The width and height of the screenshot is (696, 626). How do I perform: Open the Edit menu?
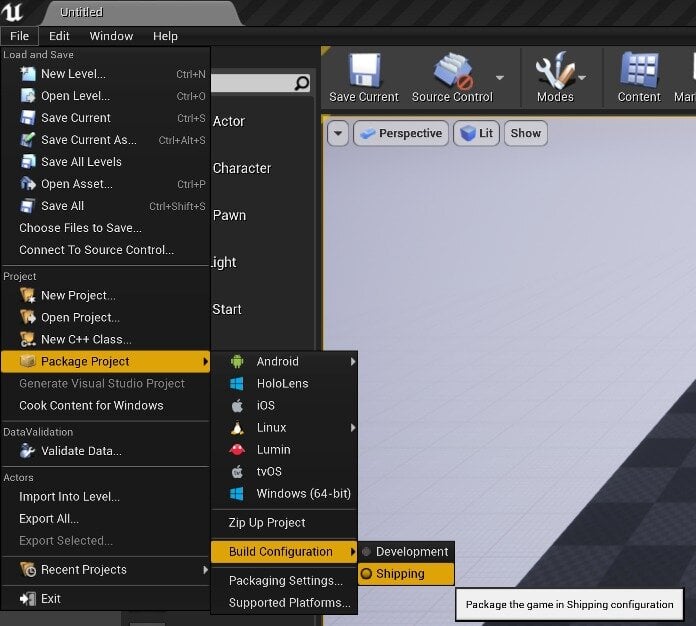59,36
